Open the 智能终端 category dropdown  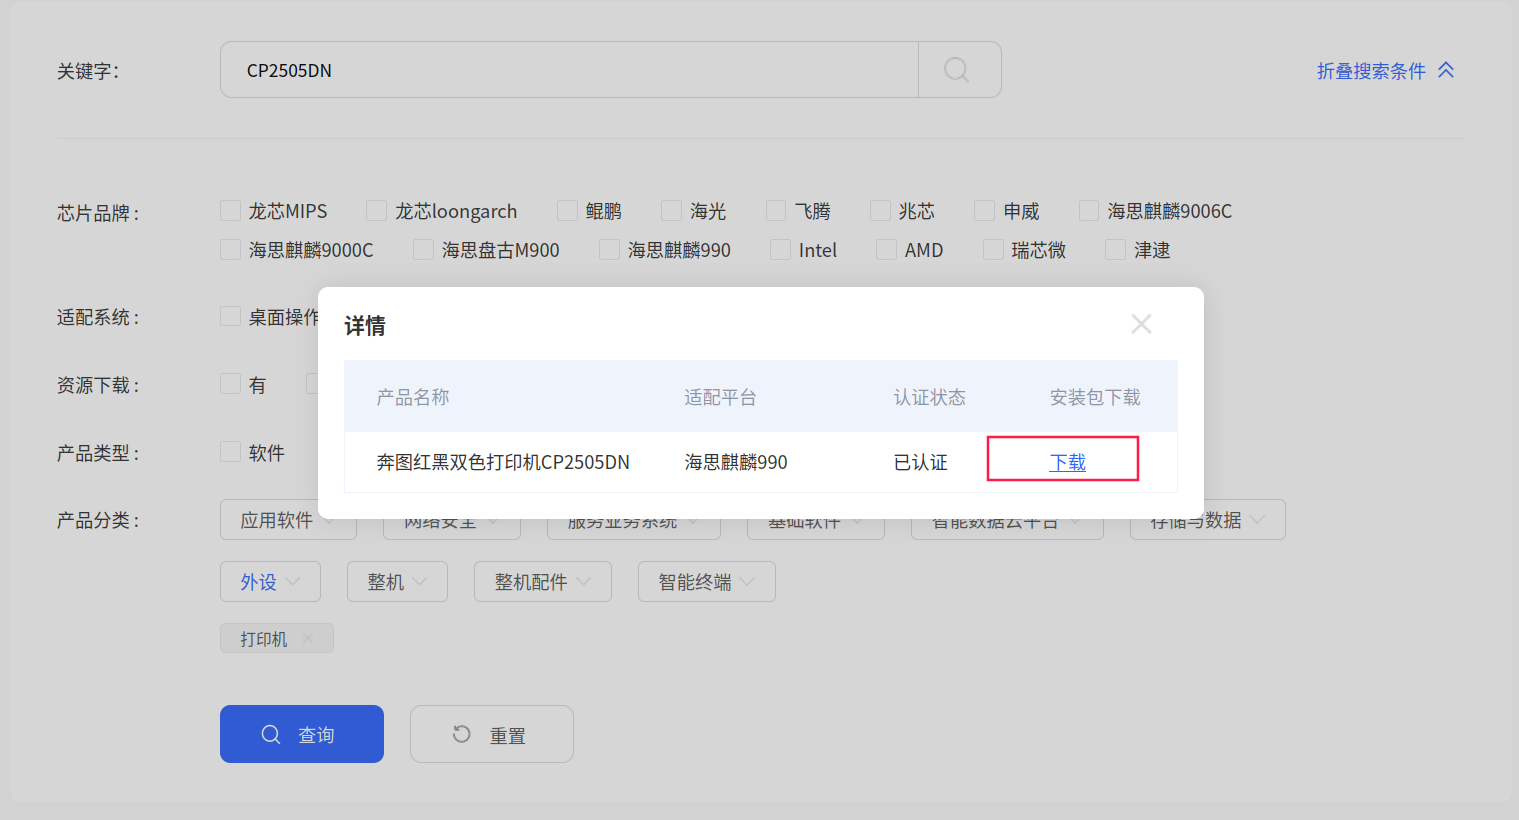(x=707, y=582)
